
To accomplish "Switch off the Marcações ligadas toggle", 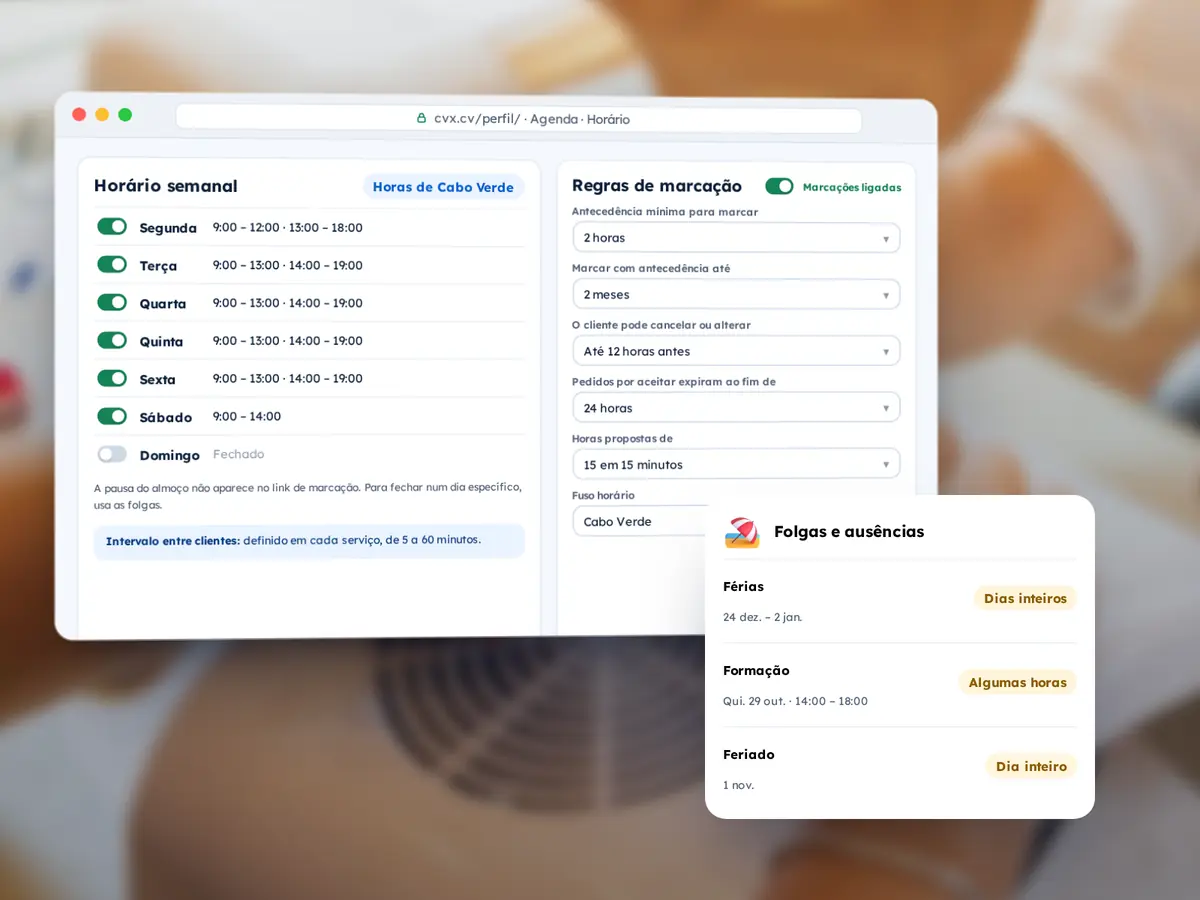I will coord(779,186).
